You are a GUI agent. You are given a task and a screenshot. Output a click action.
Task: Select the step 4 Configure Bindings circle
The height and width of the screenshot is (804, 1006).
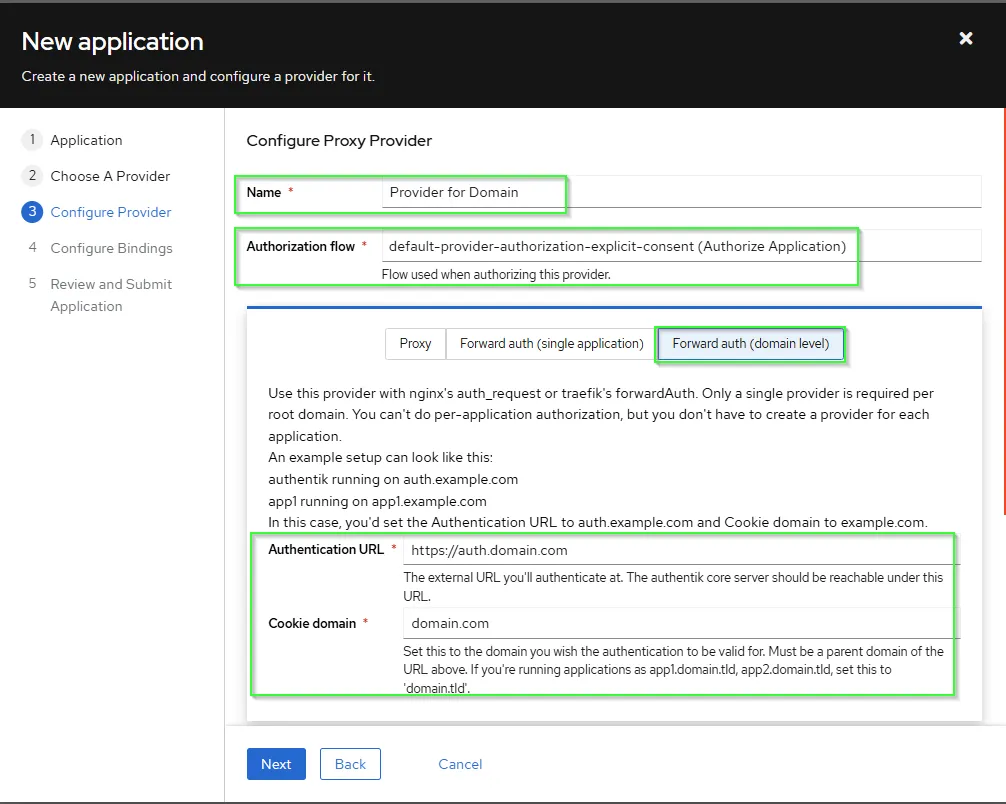point(32,248)
